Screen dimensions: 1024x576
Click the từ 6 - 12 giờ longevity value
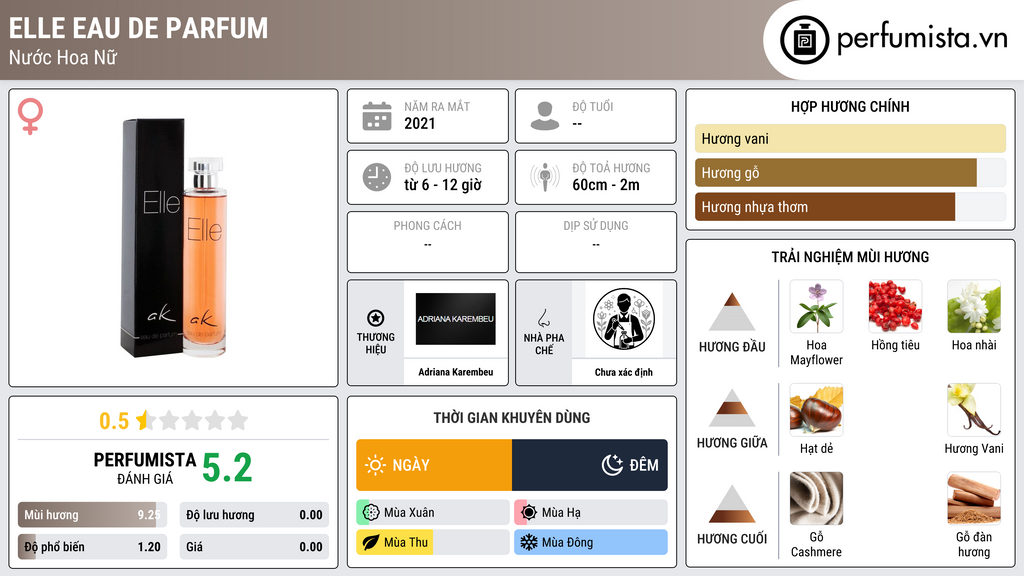[443, 185]
